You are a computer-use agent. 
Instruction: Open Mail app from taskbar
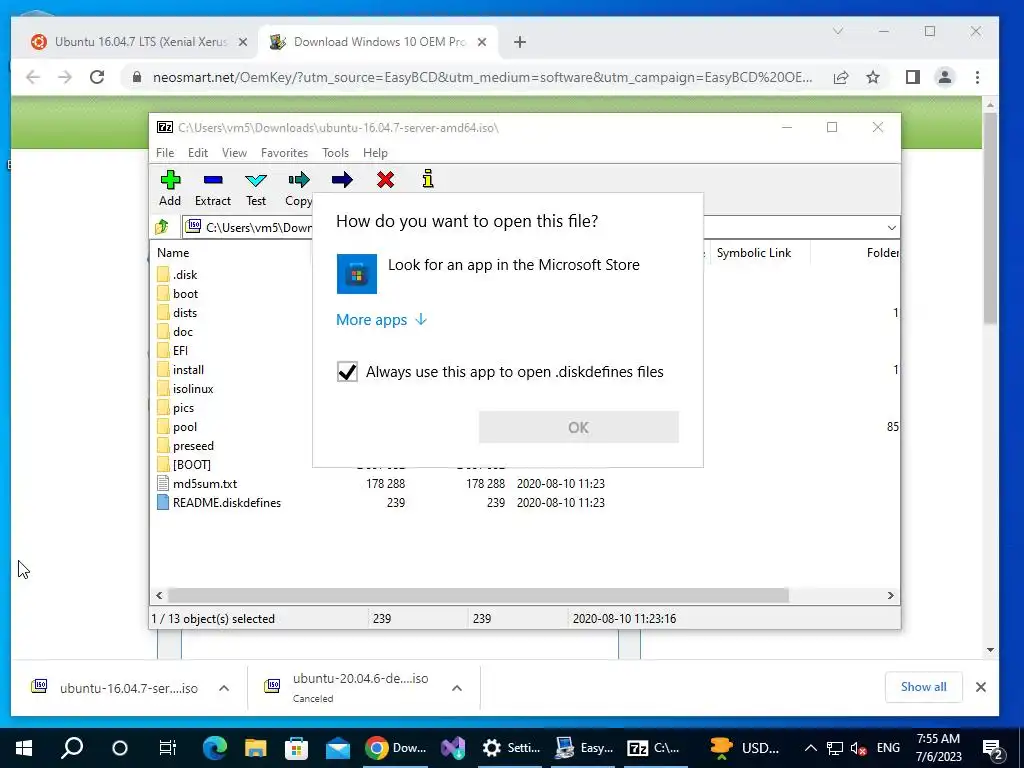338,748
